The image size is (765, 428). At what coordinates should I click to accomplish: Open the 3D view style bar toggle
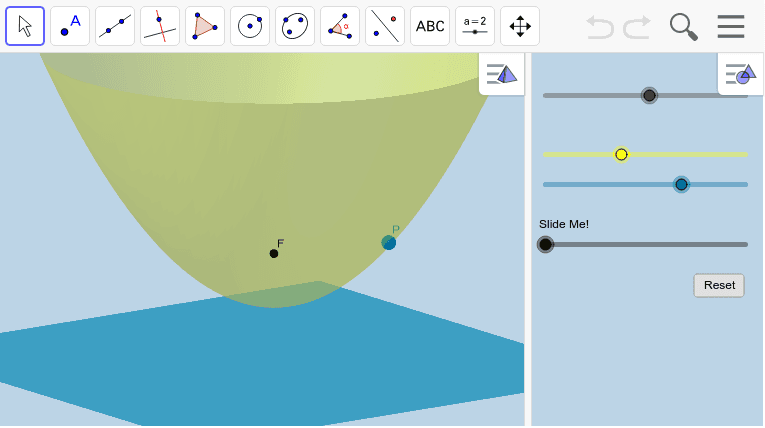point(502,74)
